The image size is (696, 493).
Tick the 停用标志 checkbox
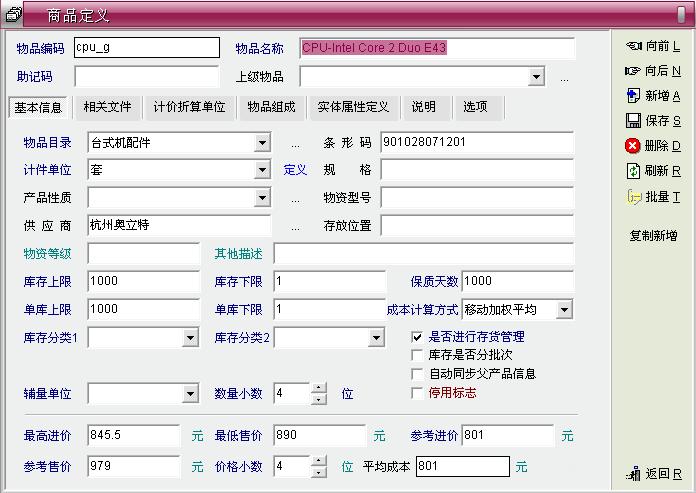tap(418, 393)
